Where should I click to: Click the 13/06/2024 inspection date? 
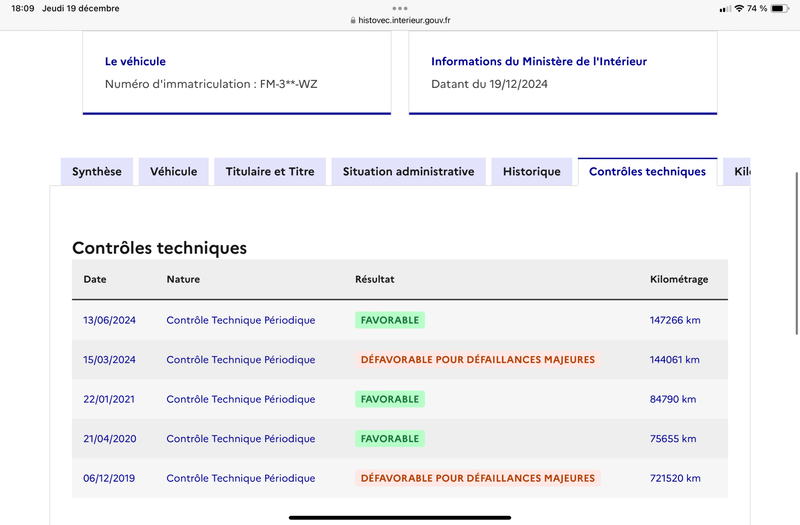tap(109, 320)
